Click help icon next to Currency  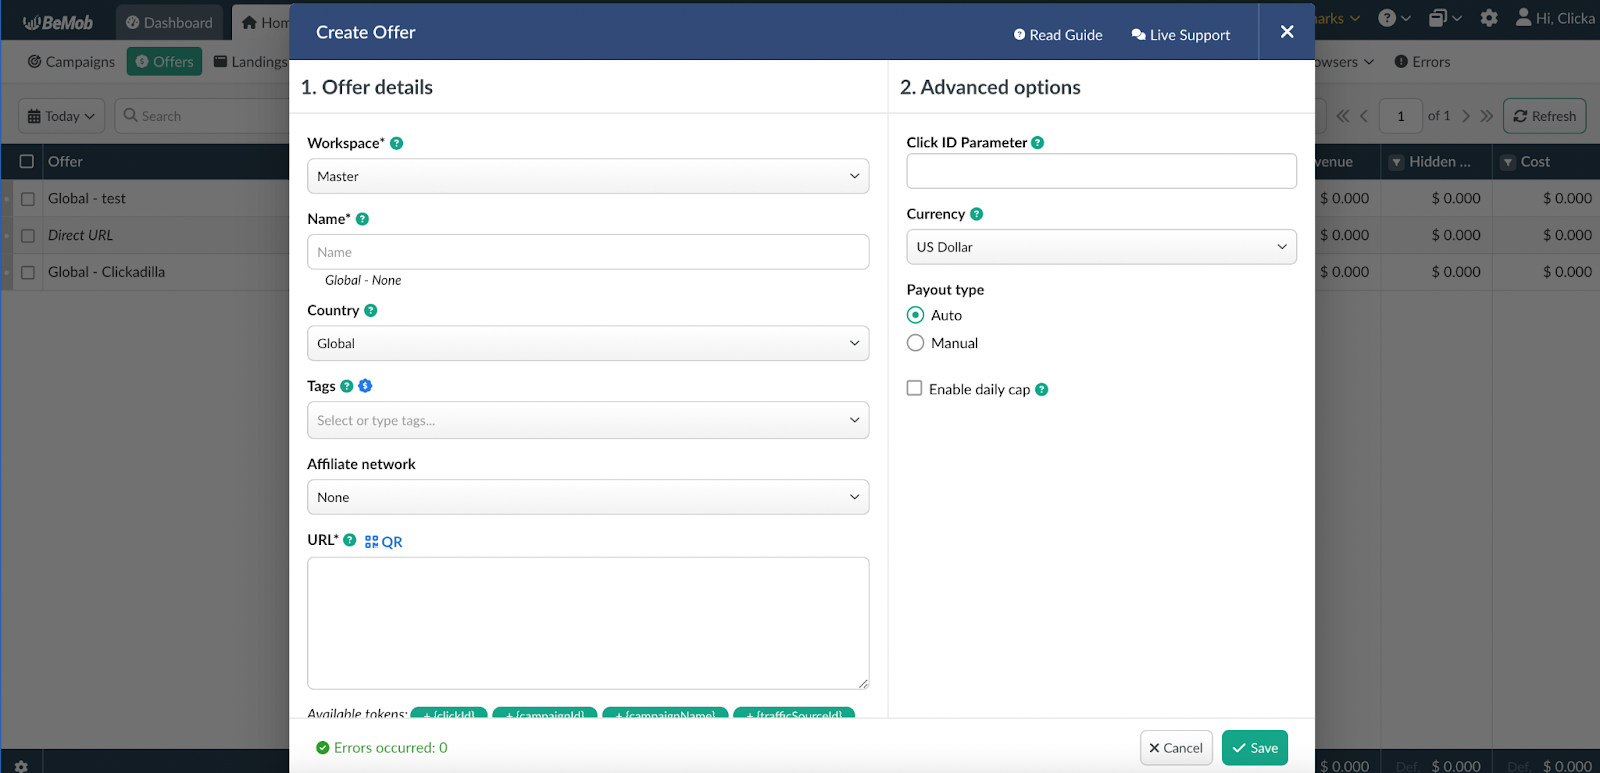[976, 214]
